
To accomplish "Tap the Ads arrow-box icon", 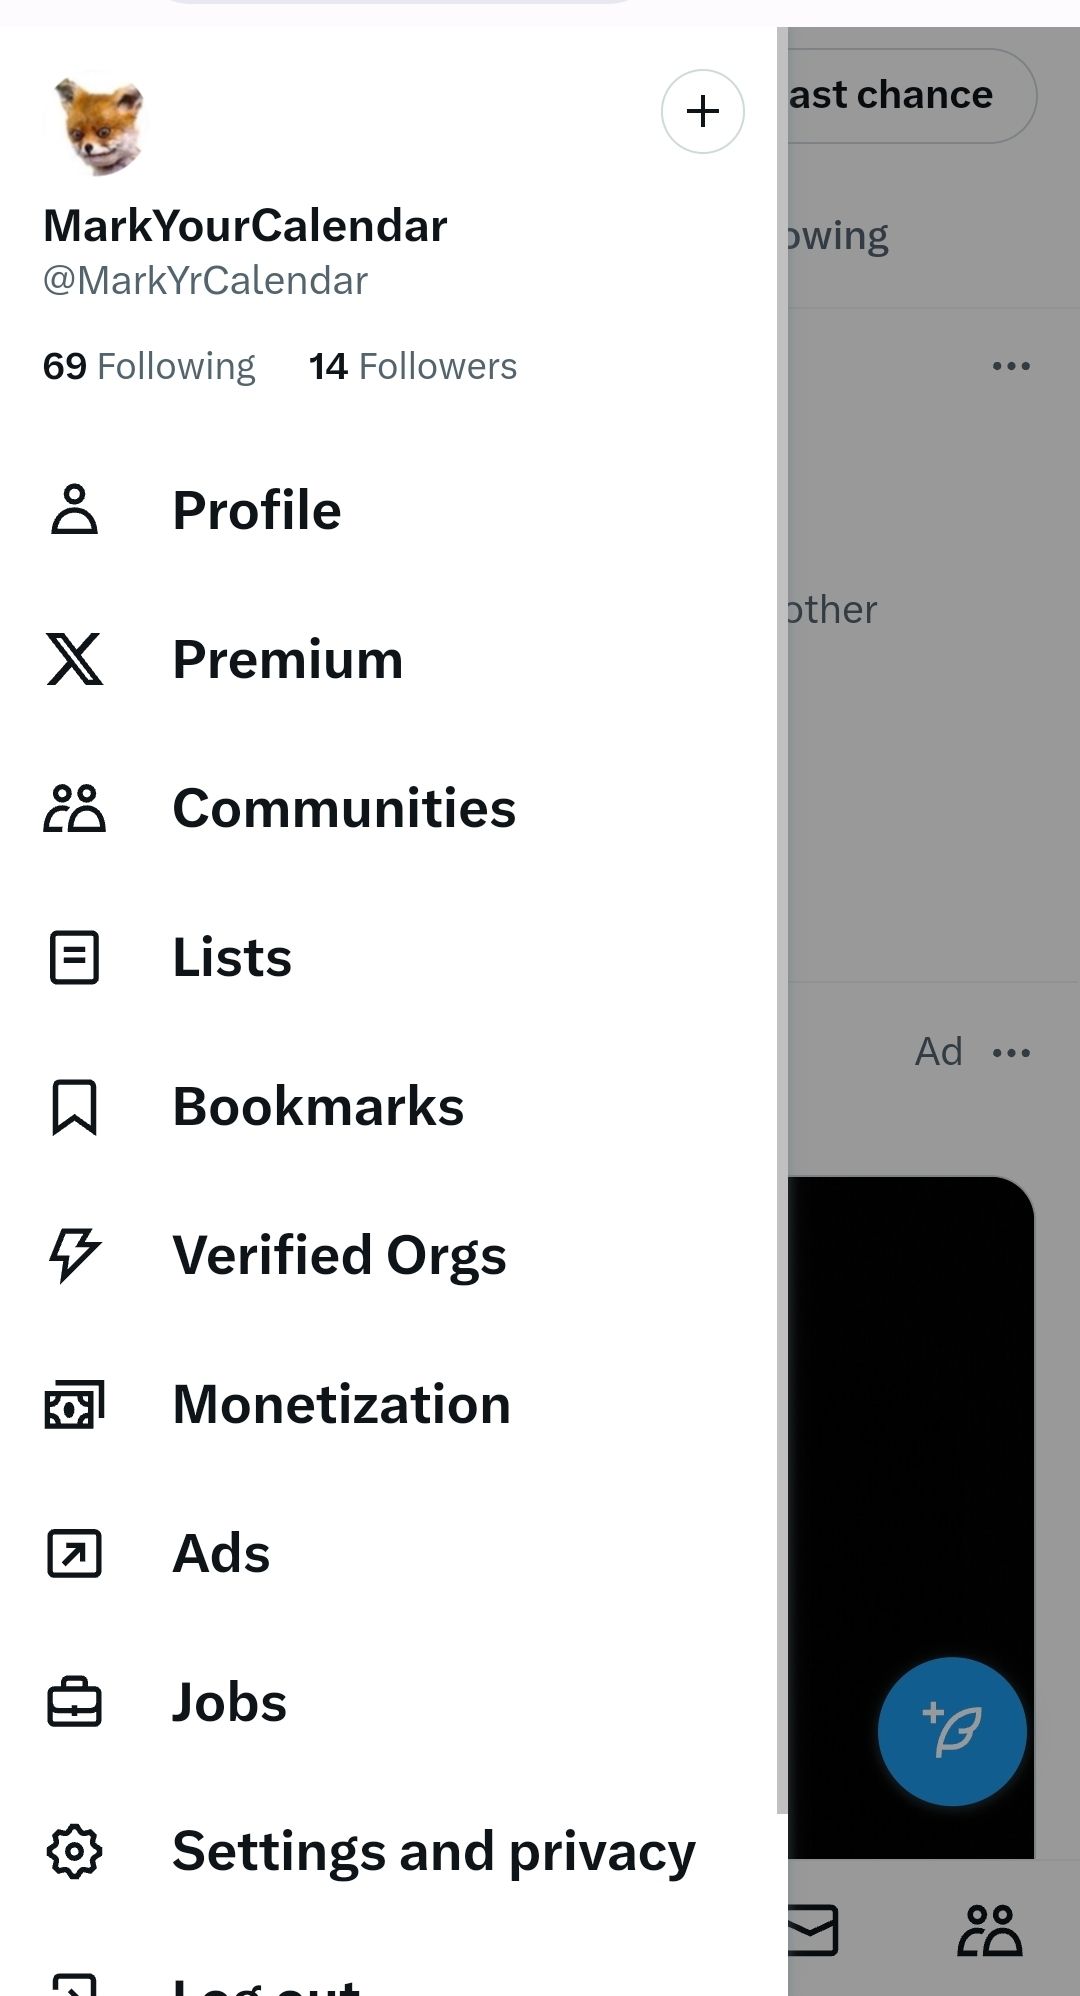I will pos(75,1553).
